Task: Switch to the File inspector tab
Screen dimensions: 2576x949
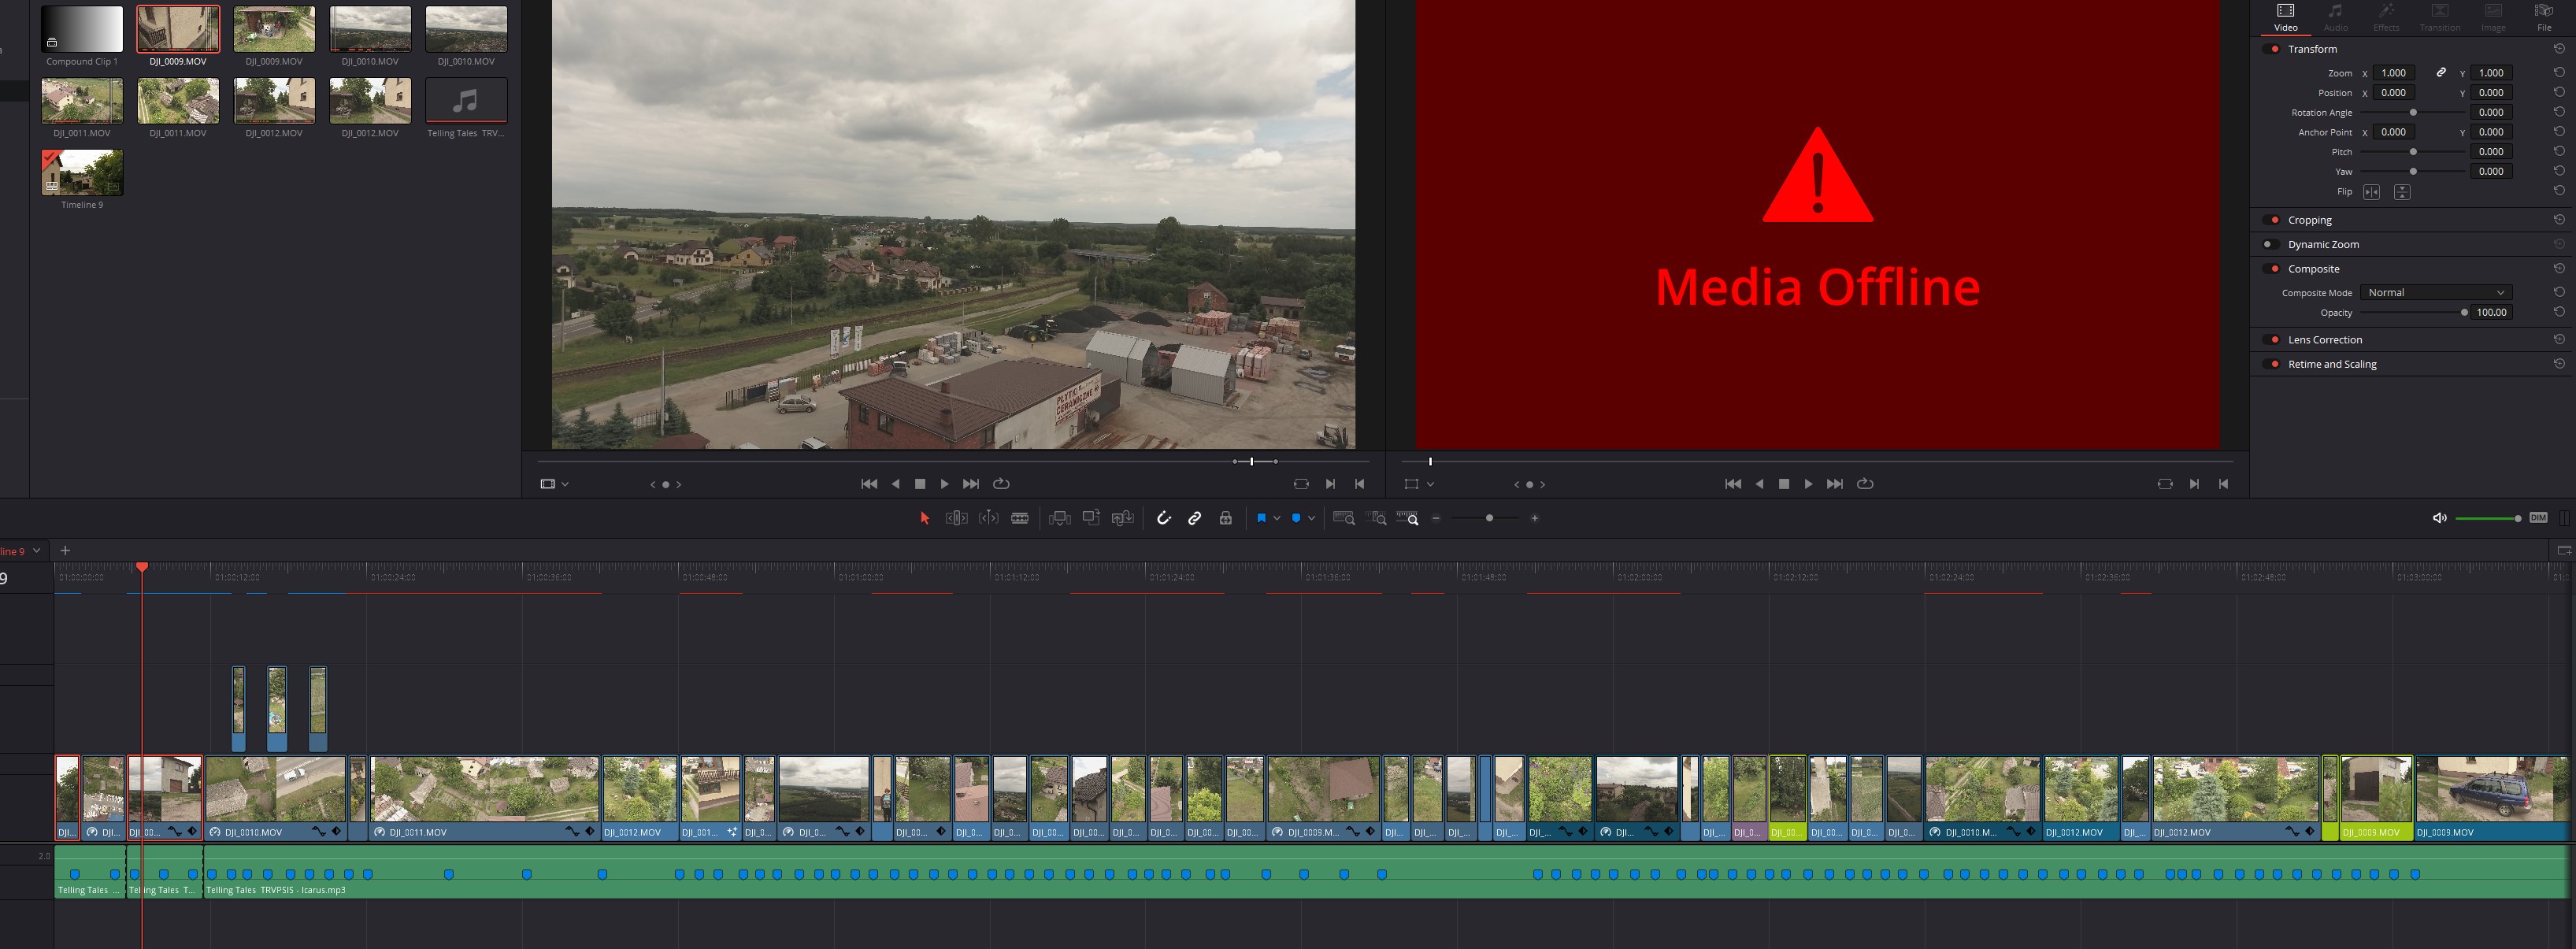Action: coord(2544,17)
